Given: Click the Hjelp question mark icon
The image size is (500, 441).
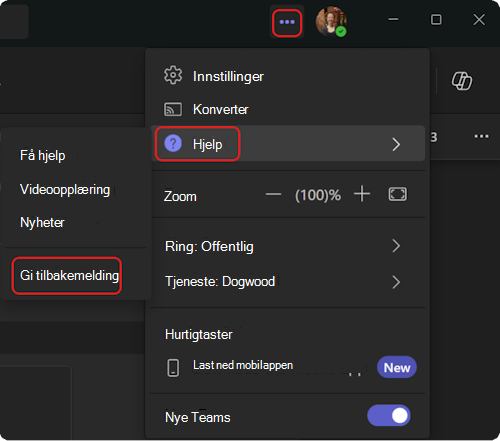Looking at the screenshot, I should [x=173, y=144].
